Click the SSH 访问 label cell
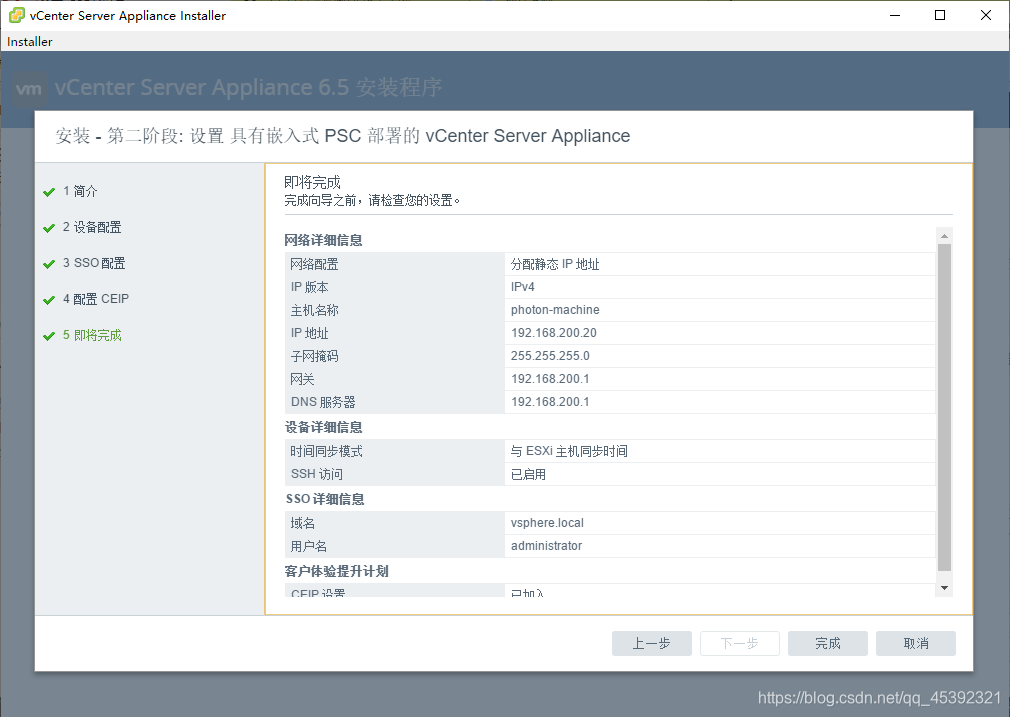The image size is (1010, 717). coord(395,474)
